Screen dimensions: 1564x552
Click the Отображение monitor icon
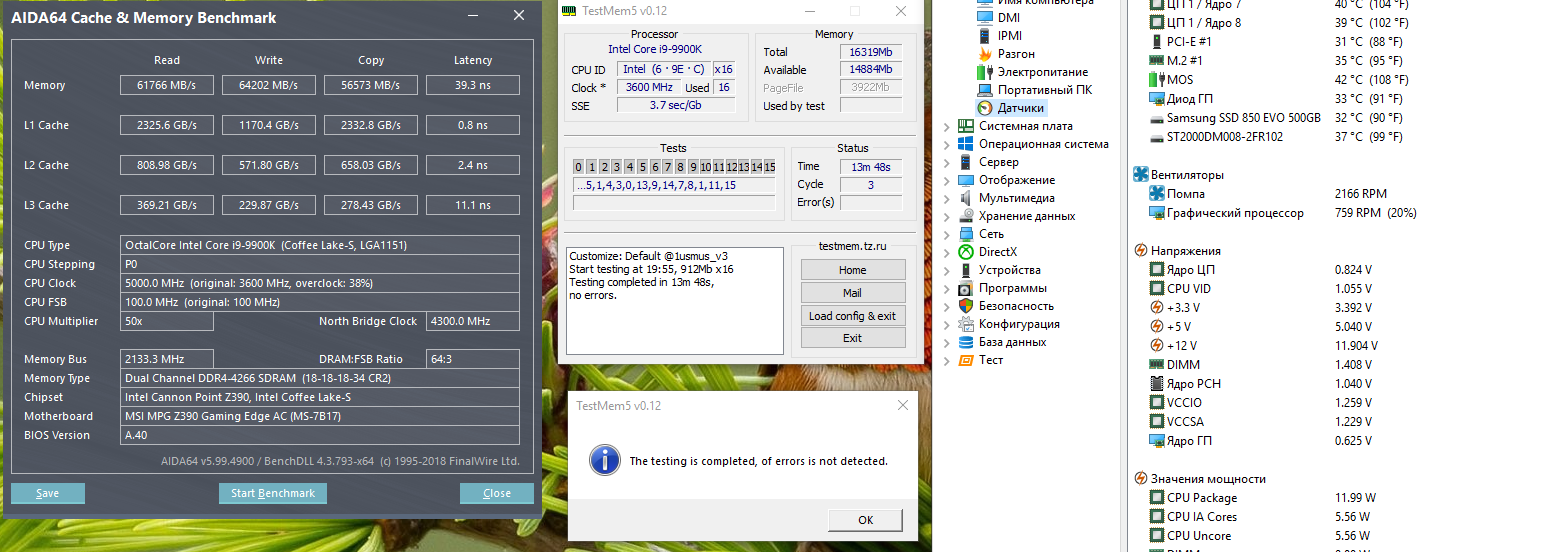pos(966,180)
